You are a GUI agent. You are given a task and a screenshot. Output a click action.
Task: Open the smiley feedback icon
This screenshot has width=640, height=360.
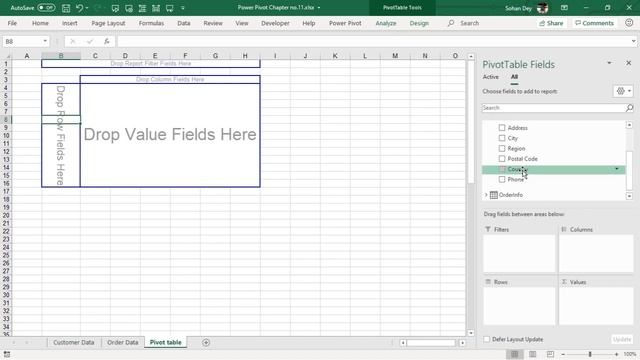pyautogui.click(x=629, y=23)
